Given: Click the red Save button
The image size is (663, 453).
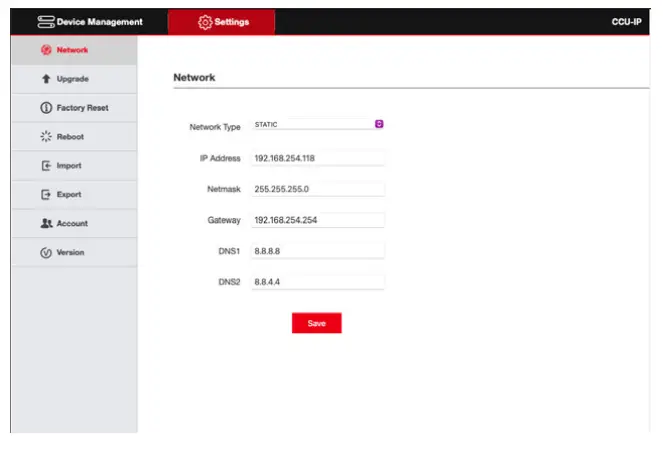Looking at the screenshot, I should coord(317,323).
